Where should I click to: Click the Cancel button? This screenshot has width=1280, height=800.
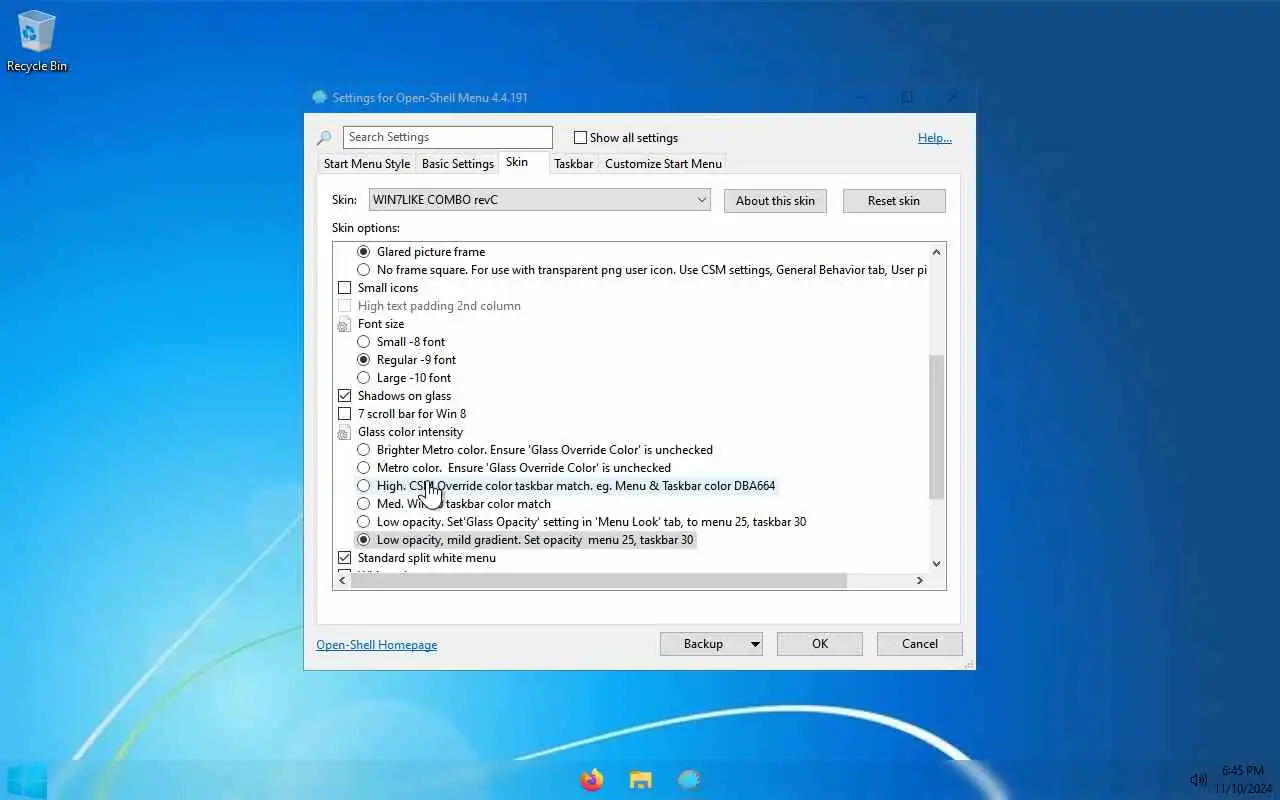click(x=920, y=644)
